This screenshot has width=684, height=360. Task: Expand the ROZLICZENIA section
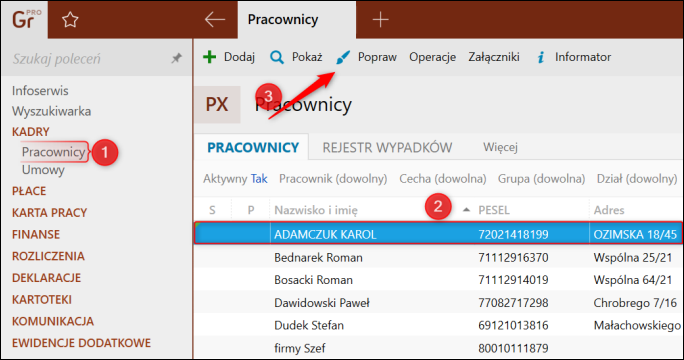pos(48,256)
